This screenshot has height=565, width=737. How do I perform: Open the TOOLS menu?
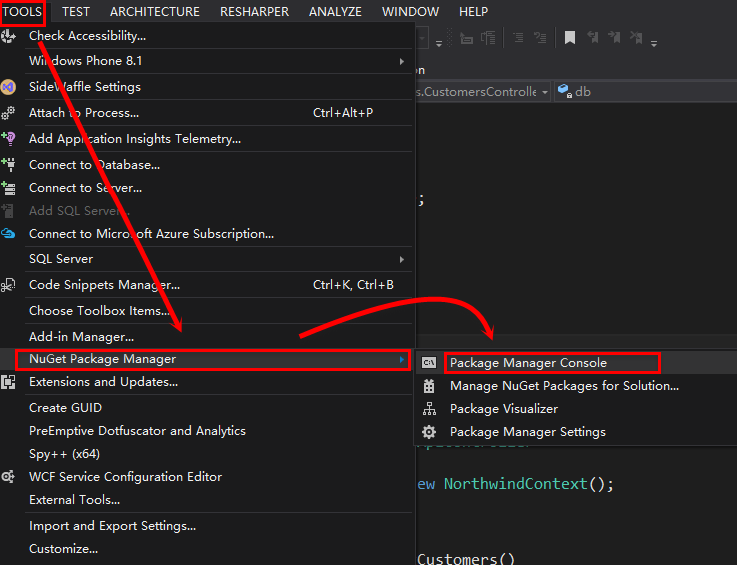click(x=22, y=12)
